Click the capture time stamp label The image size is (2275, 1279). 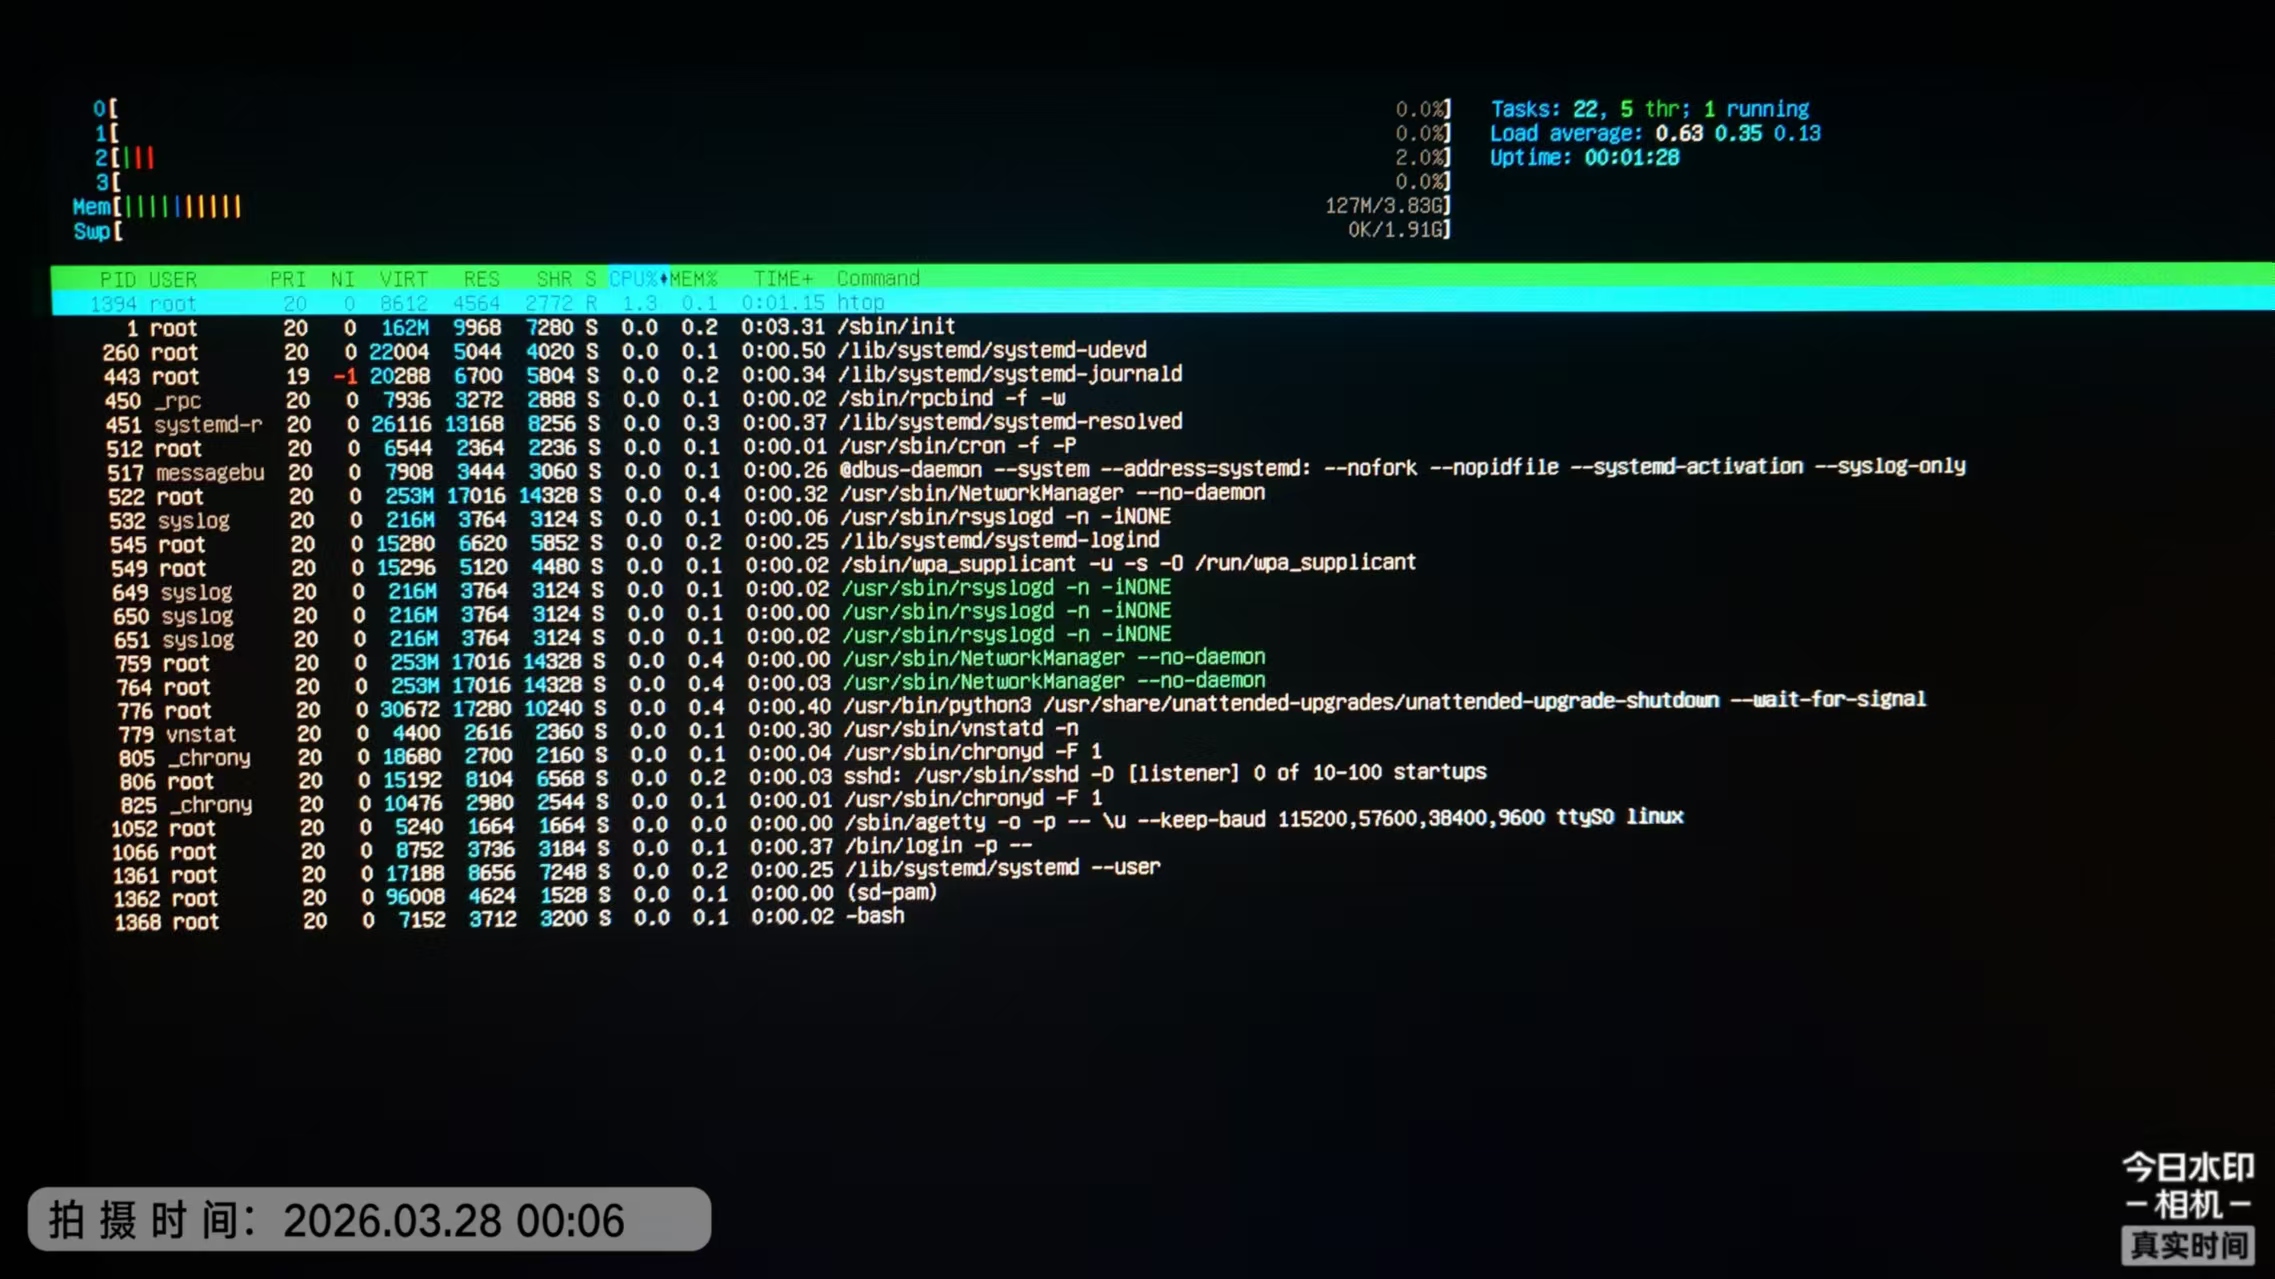[x=369, y=1219]
